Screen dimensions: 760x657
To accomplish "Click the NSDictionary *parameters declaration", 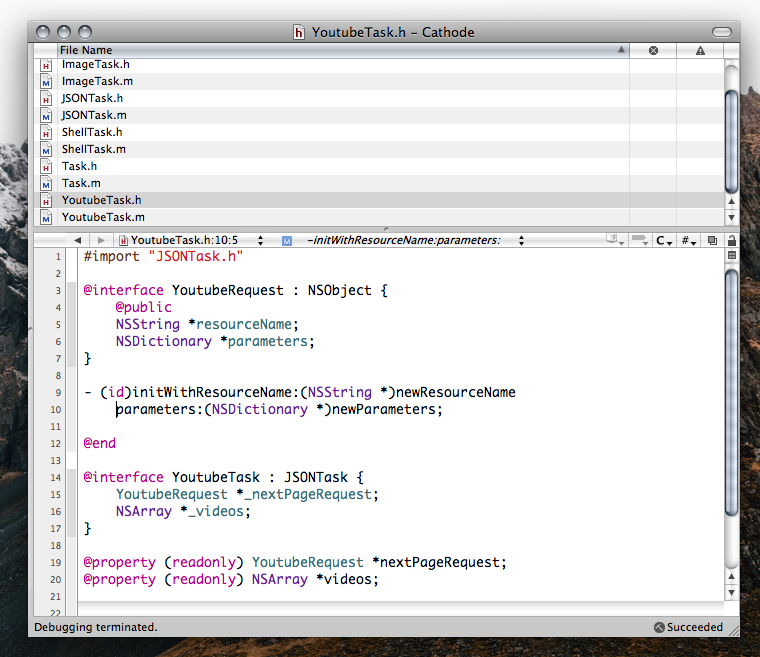I will click(215, 341).
